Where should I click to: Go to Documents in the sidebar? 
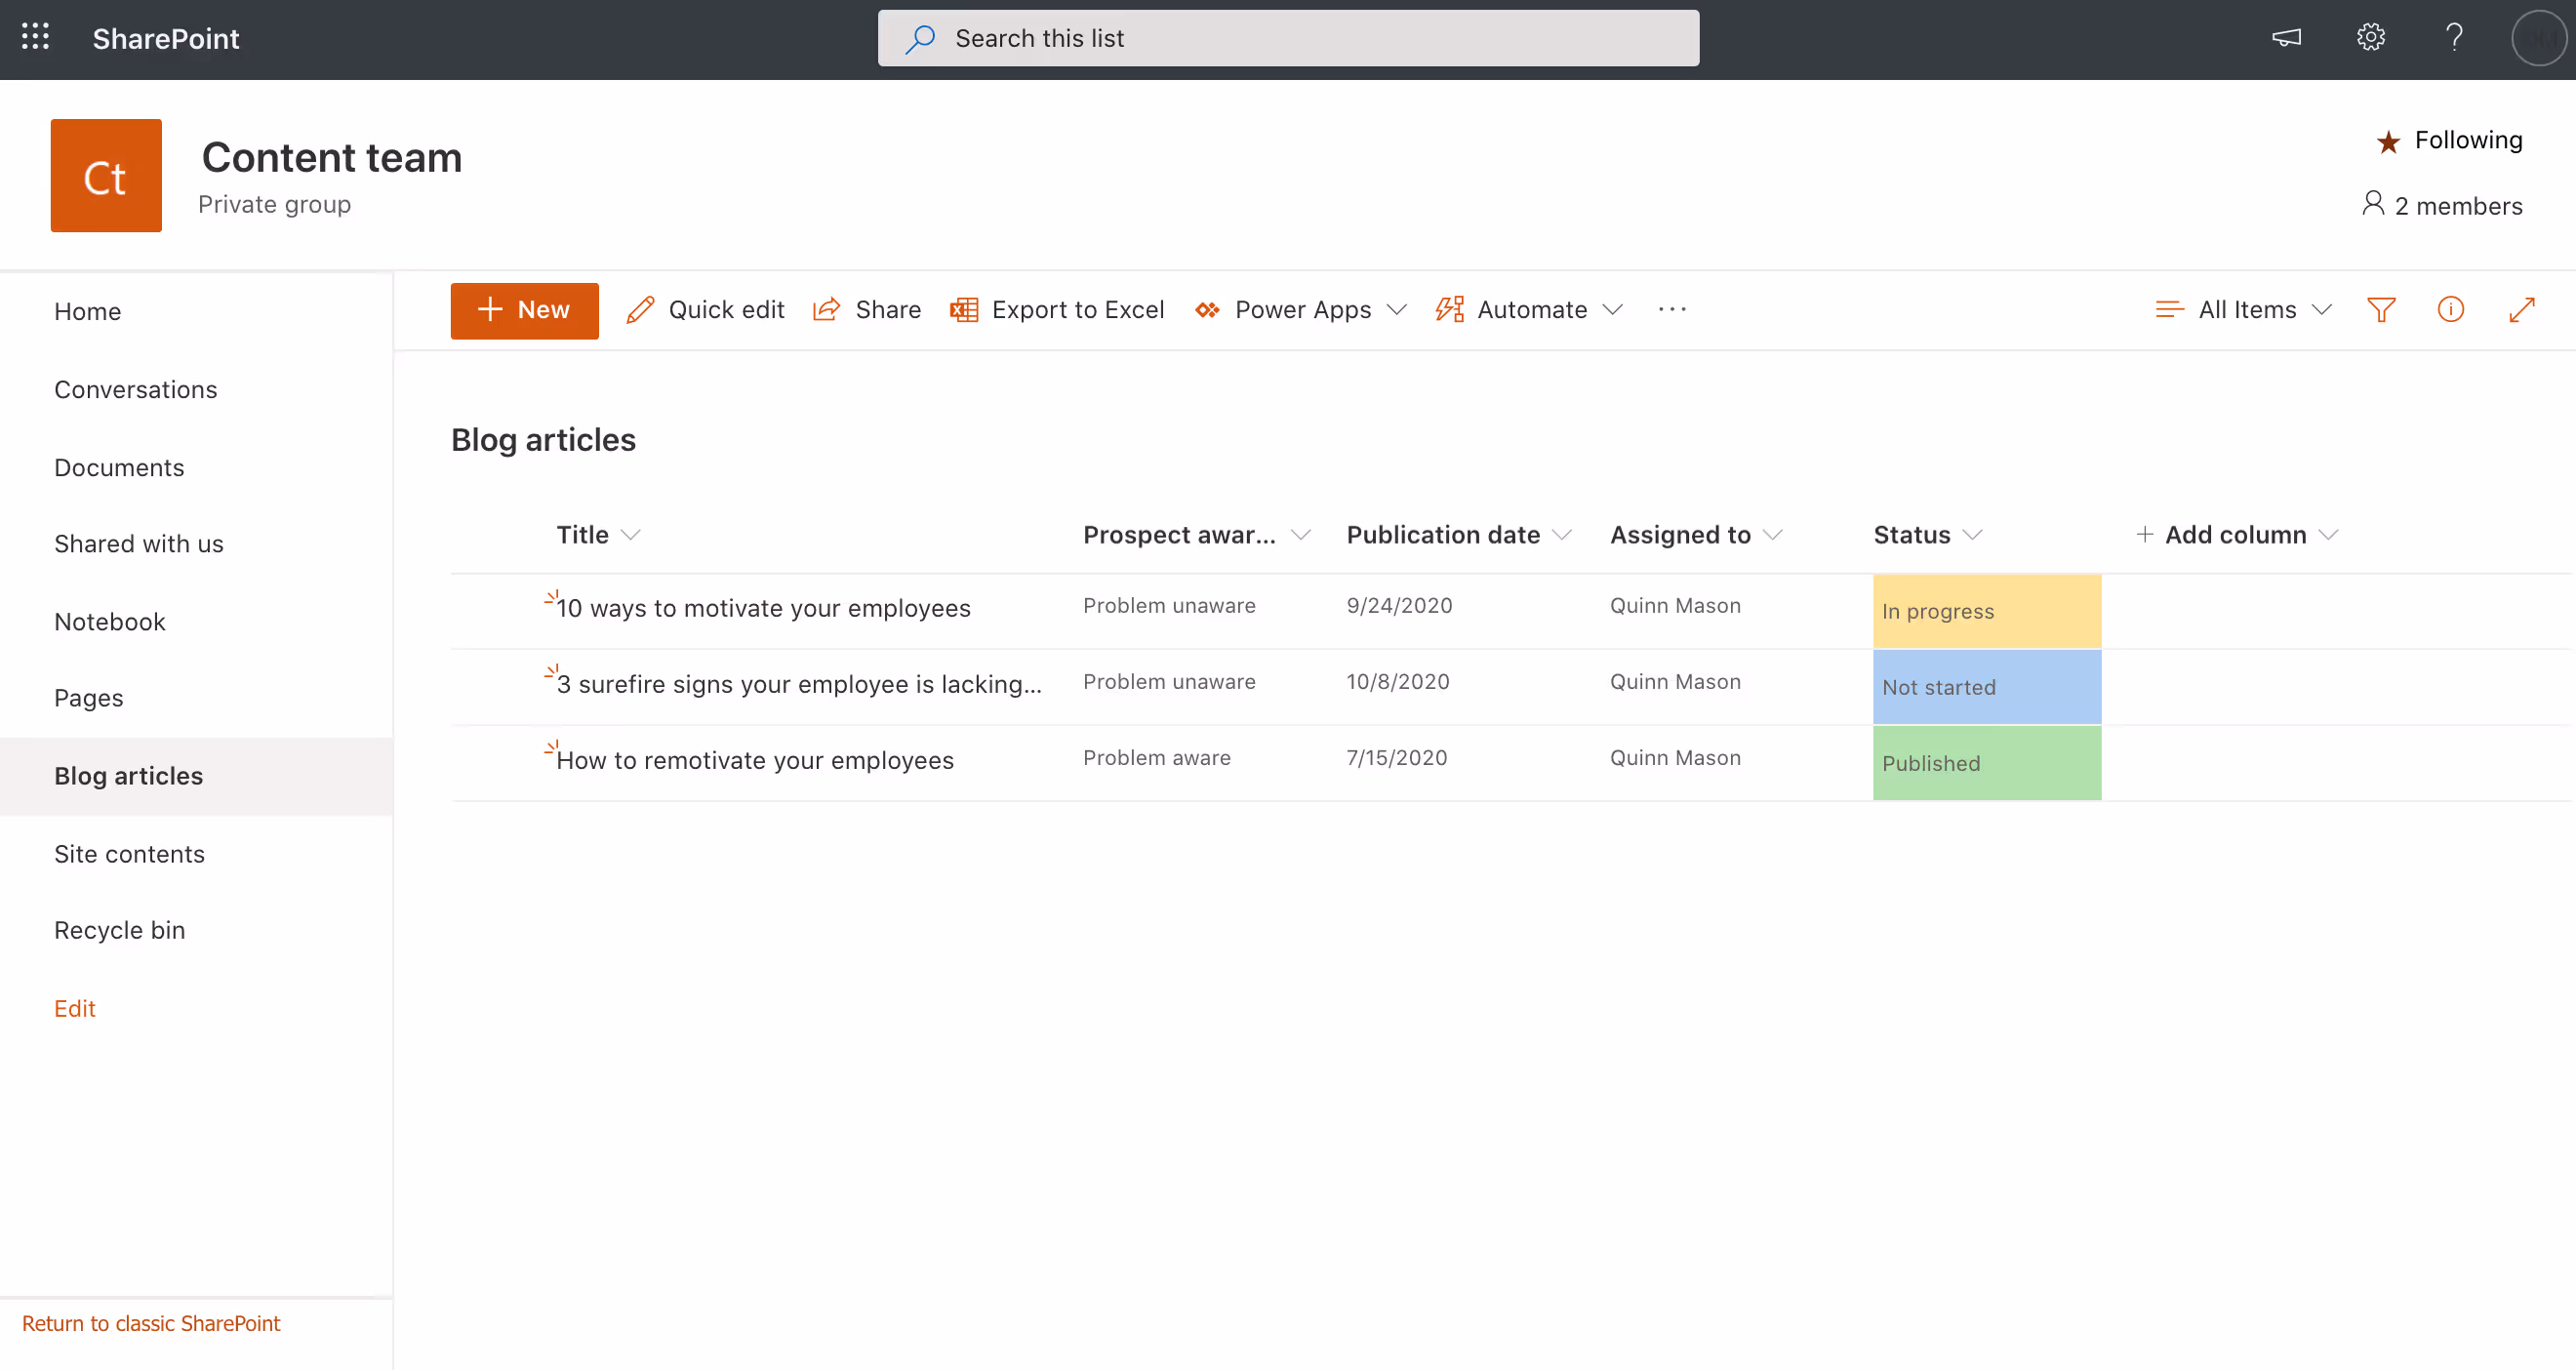[119, 467]
